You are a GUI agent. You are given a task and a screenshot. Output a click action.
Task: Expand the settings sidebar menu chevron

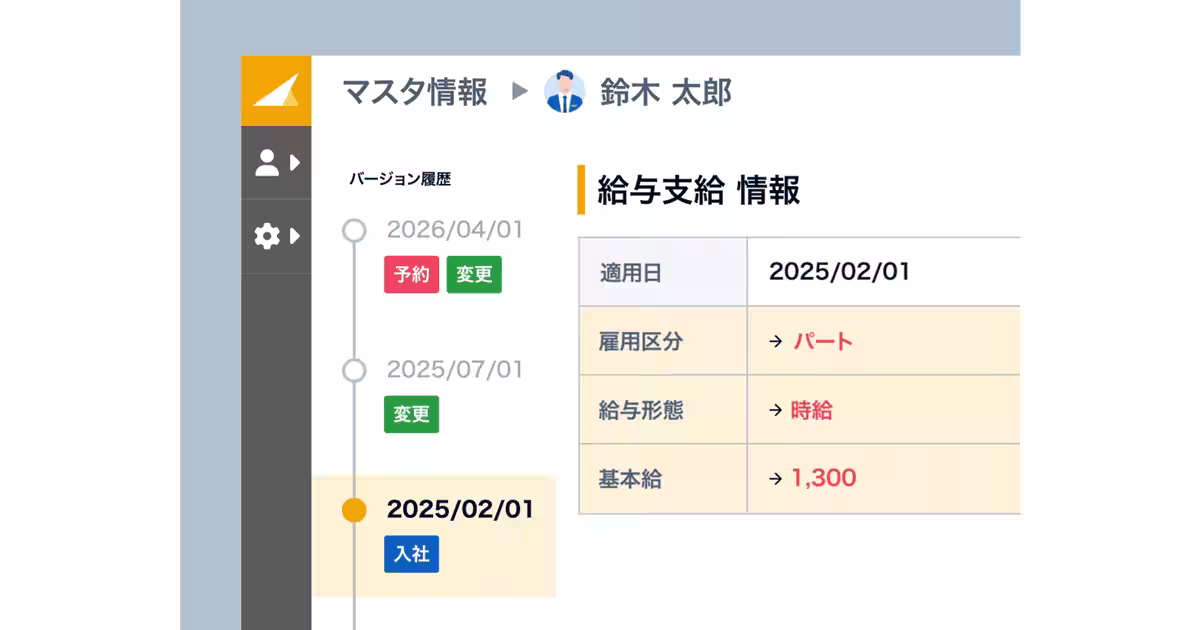(x=293, y=237)
